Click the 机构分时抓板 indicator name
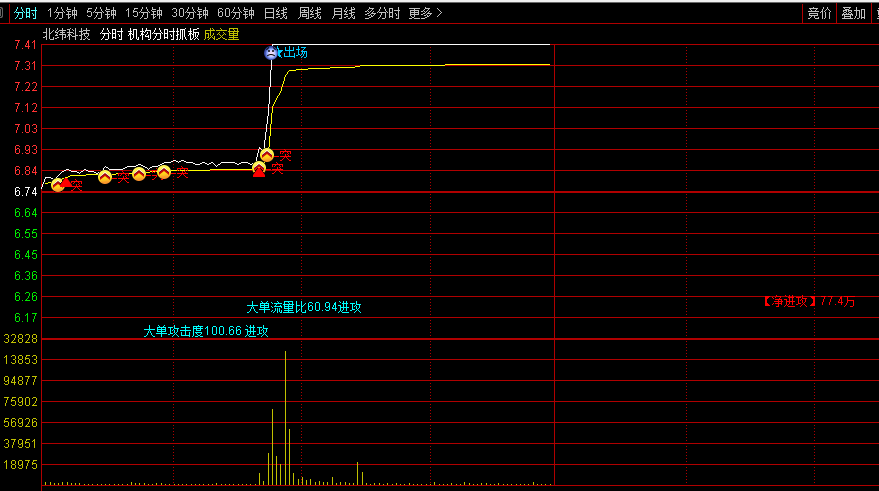Viewport: 879px width, 491px height. pyautogui.click(x=164, y=35)
